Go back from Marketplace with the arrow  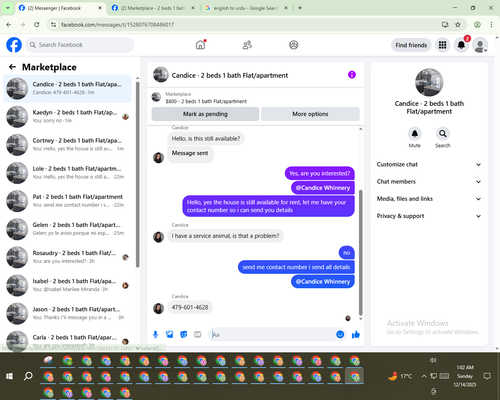[13, 67]
